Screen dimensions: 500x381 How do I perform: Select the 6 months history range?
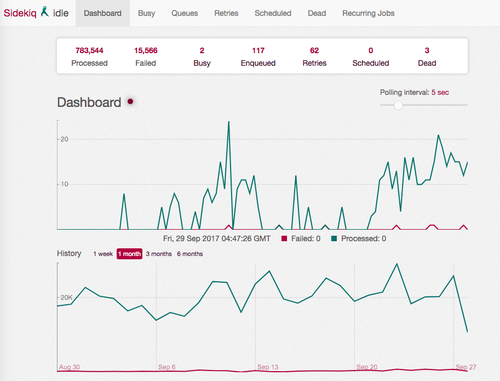pyautogui.click(x=190, y=254)
